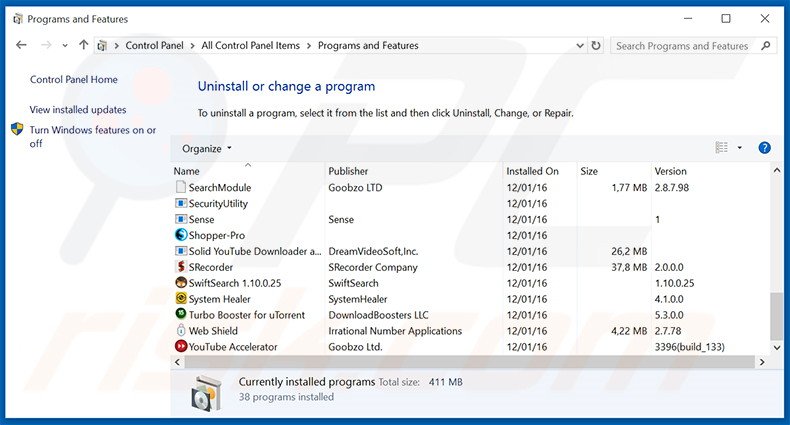Select SwiftSearch 1.10.0.25 program name
Image resolution: width=790 pixels, height=425 pixels.
tap(235, 283)
